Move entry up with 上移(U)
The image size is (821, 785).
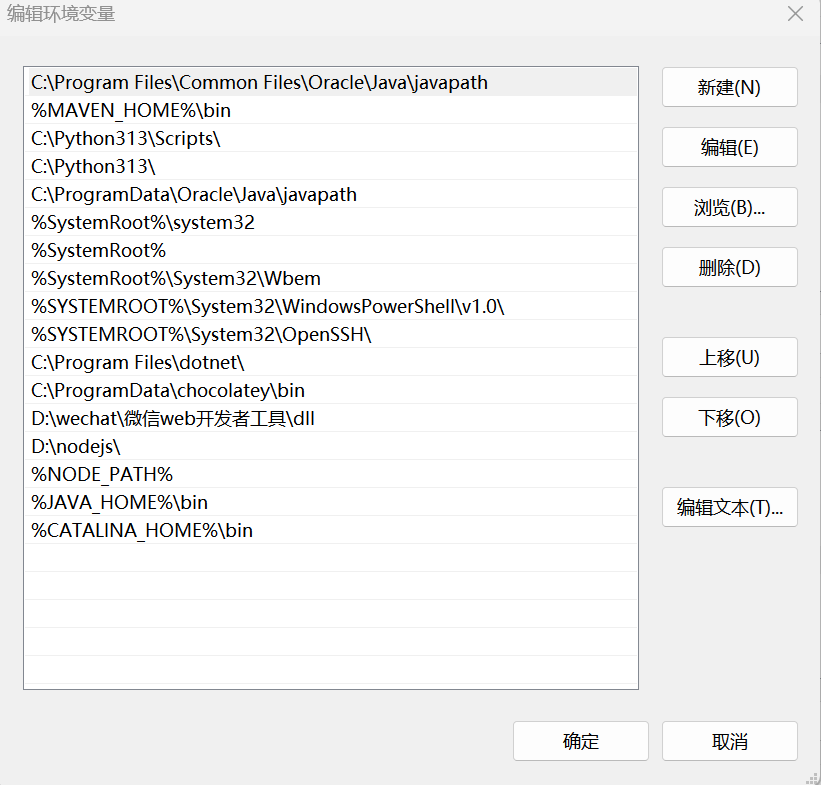729,357
